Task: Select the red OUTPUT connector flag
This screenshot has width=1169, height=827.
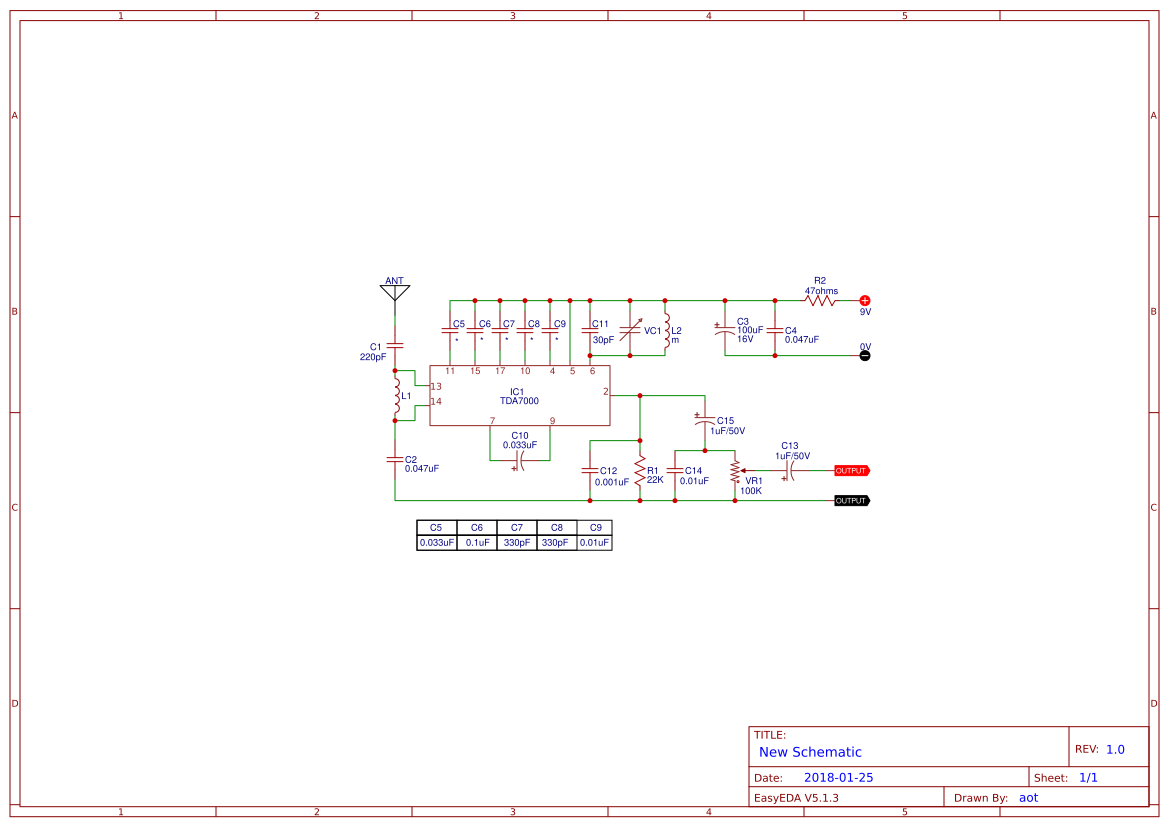Action: click(x=851, y=470)
